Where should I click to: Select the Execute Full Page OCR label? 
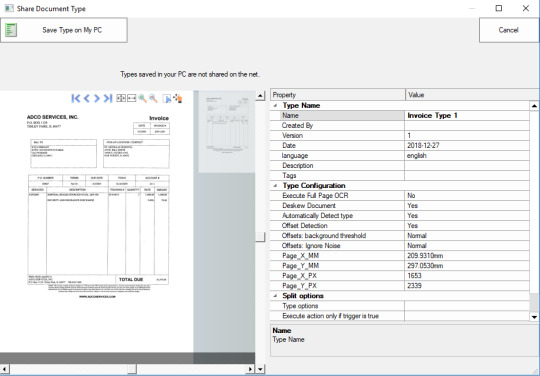coord(315,196)
